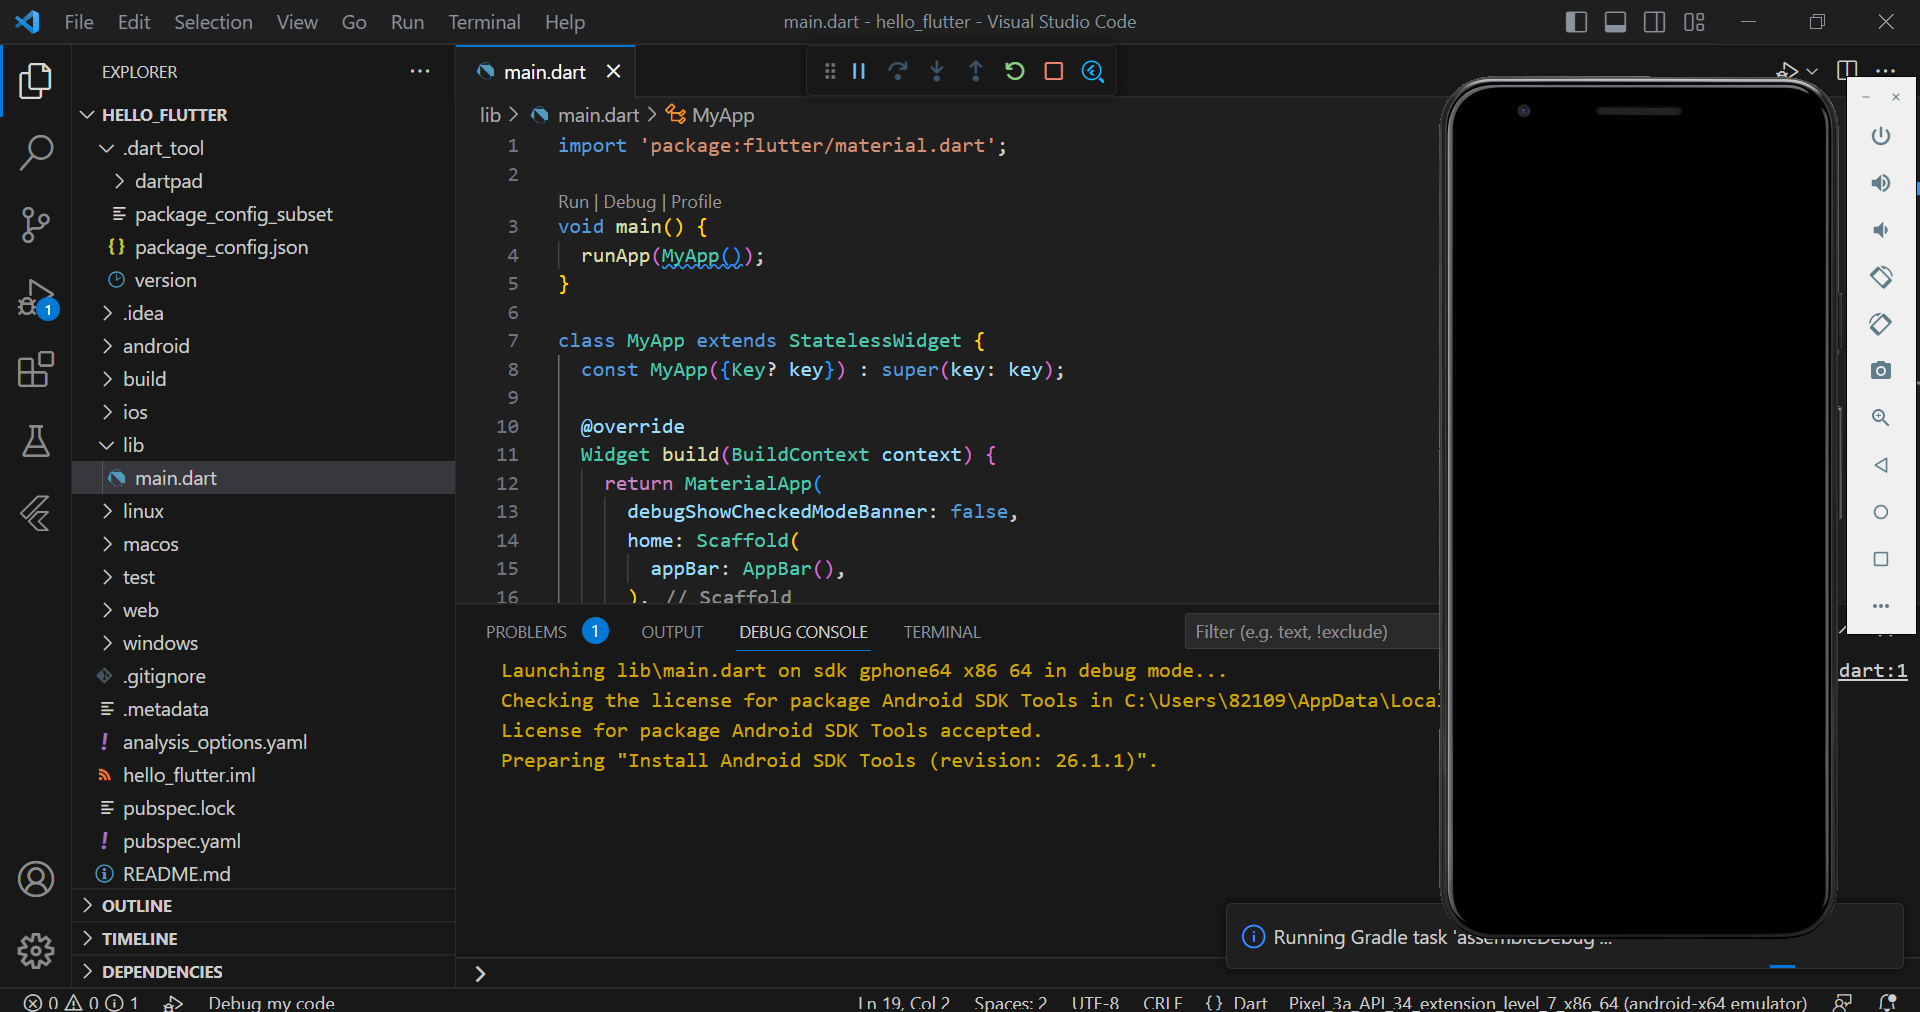
Task: Collapse the lib folder
Action: [x=107, y=445]
